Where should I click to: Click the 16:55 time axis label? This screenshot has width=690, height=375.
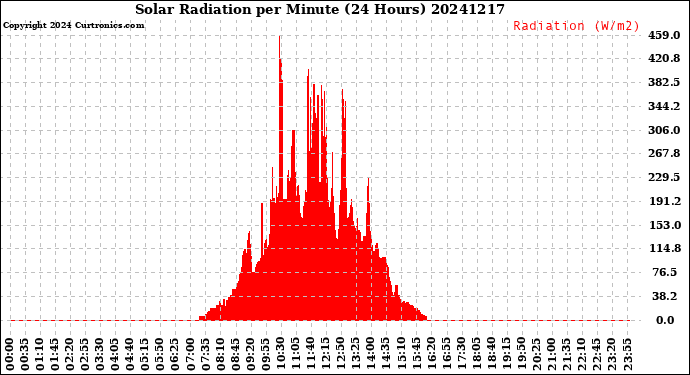coord(446,355)
